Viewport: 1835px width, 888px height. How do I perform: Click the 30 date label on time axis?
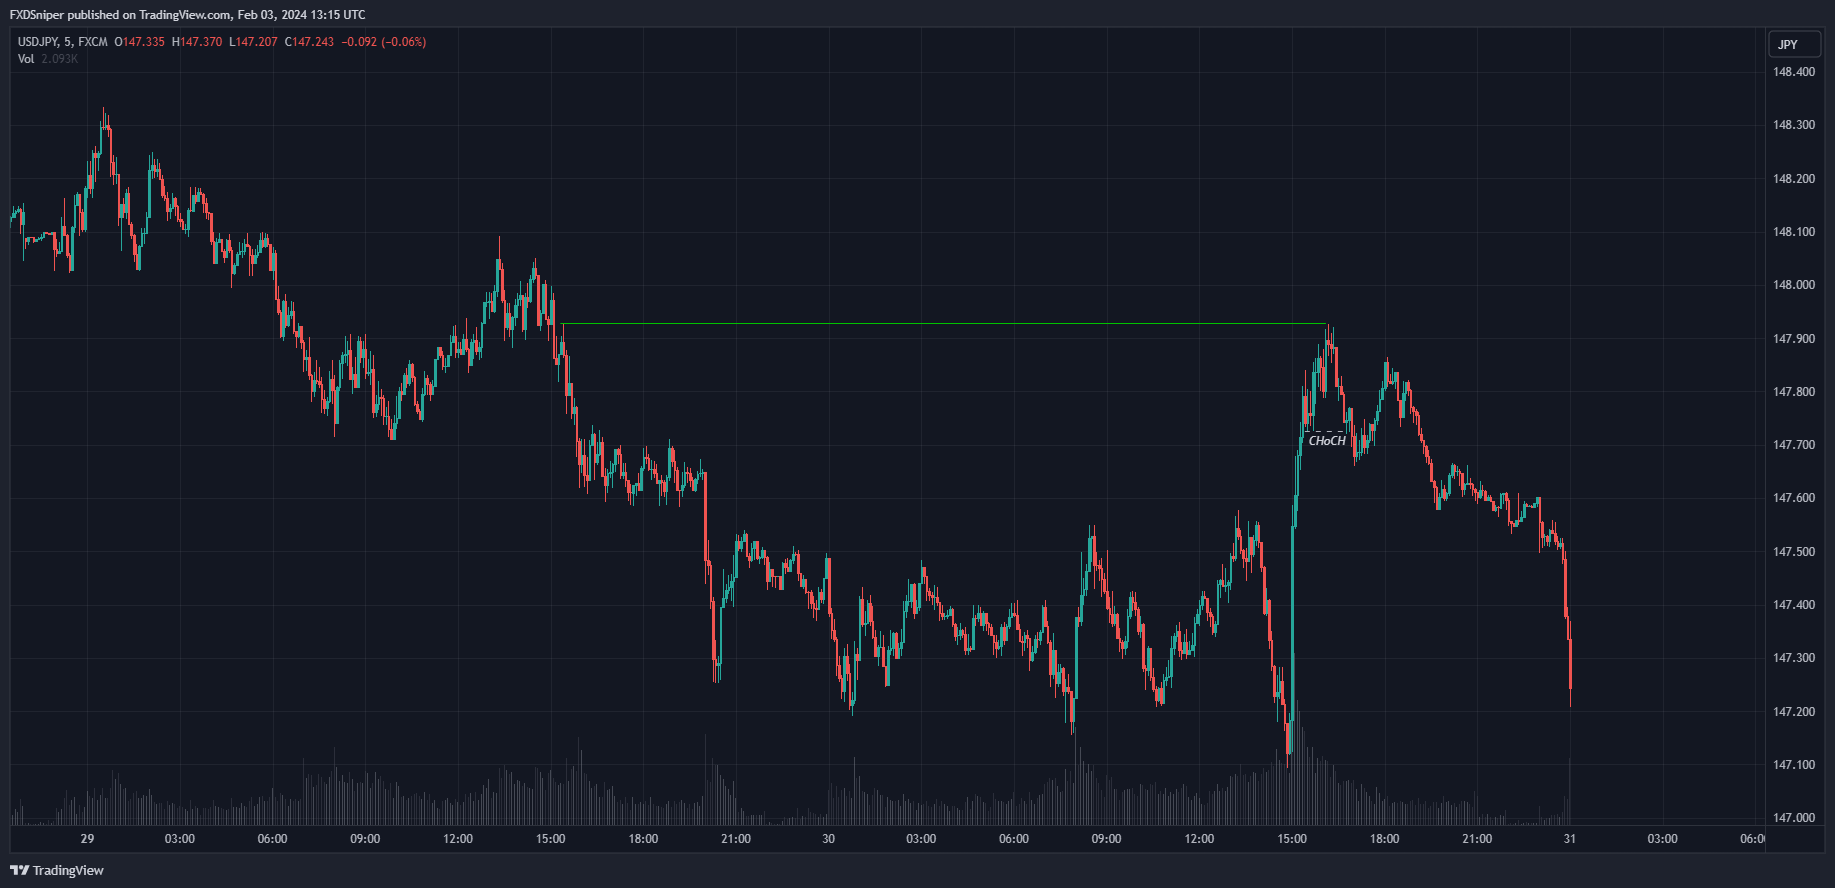pos(828,839)
